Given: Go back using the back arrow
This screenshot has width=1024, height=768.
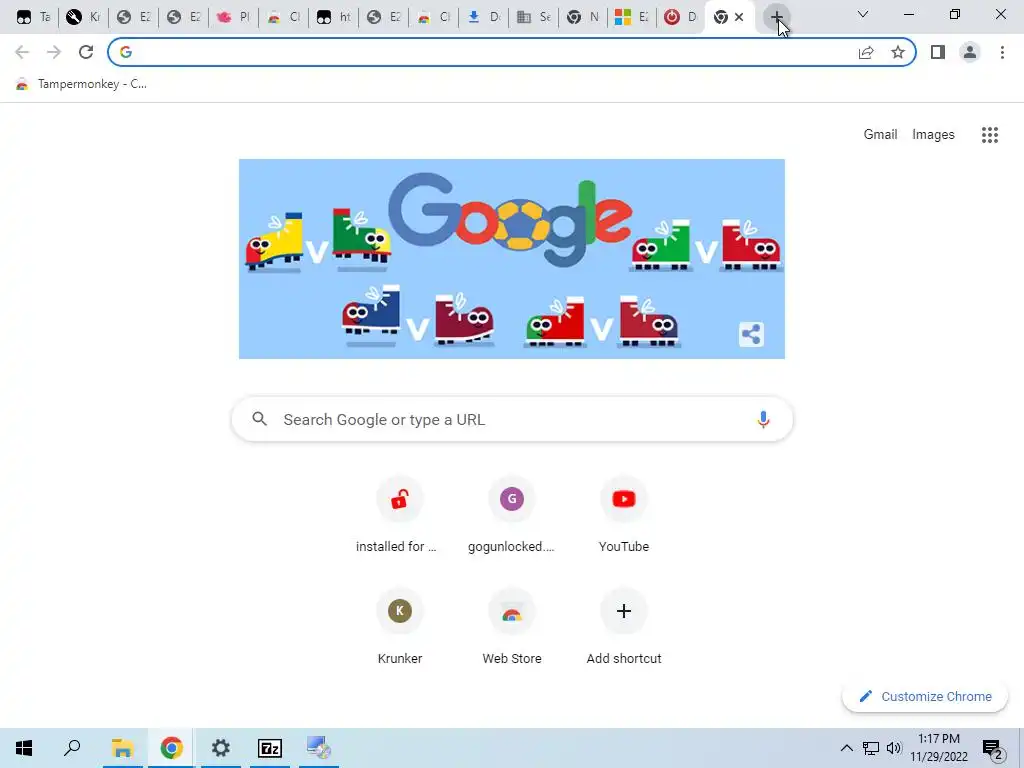Looking at the screenshot, I should (22, 52).
